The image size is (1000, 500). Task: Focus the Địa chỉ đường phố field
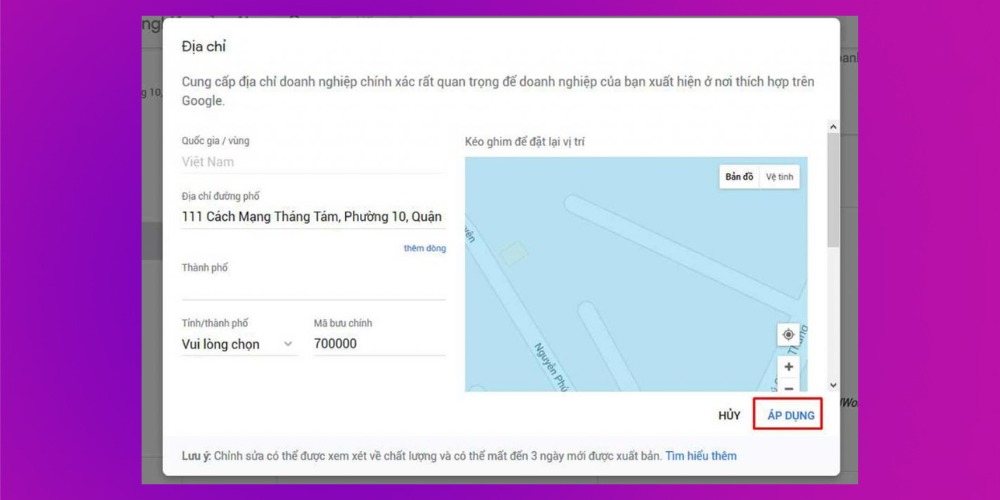(312, 216)
